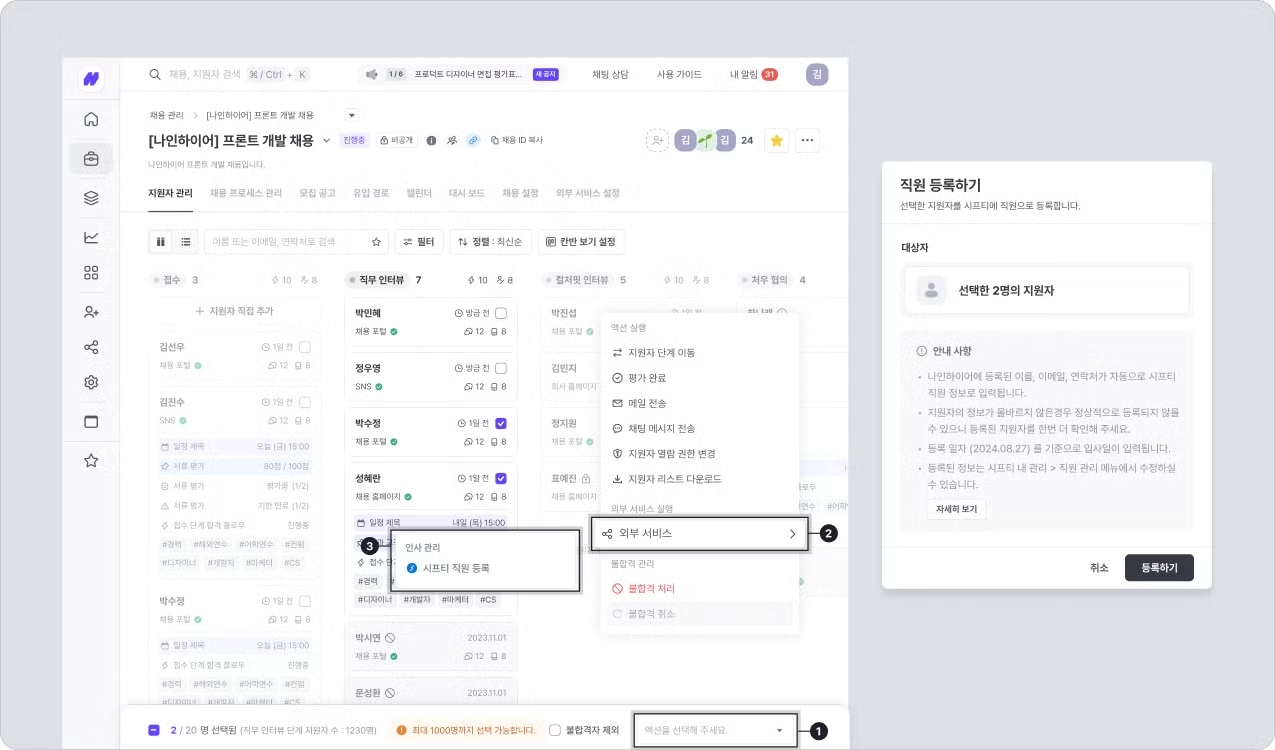This screenshot has height=750, width=1275.
Task: Click the user avatar 김 in top bar
Action: [x=817, y=74]
